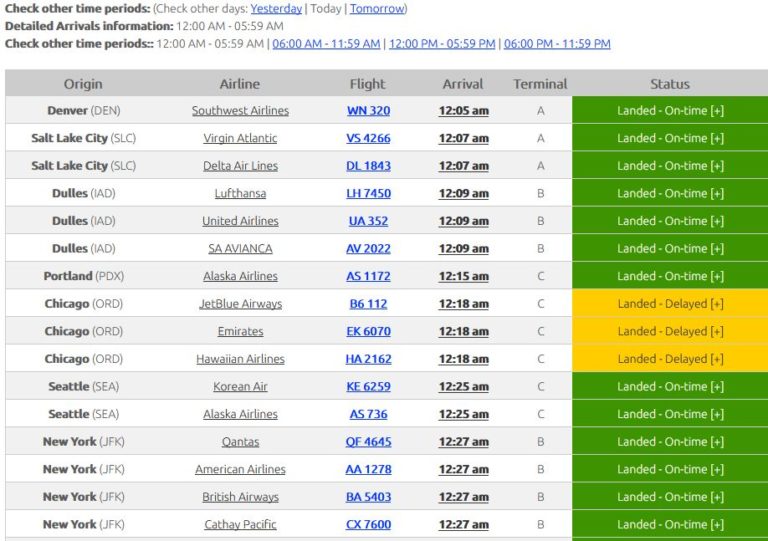Click arrival time for flight B6 112
Viewport: 768px width, 541px height.
463,304
